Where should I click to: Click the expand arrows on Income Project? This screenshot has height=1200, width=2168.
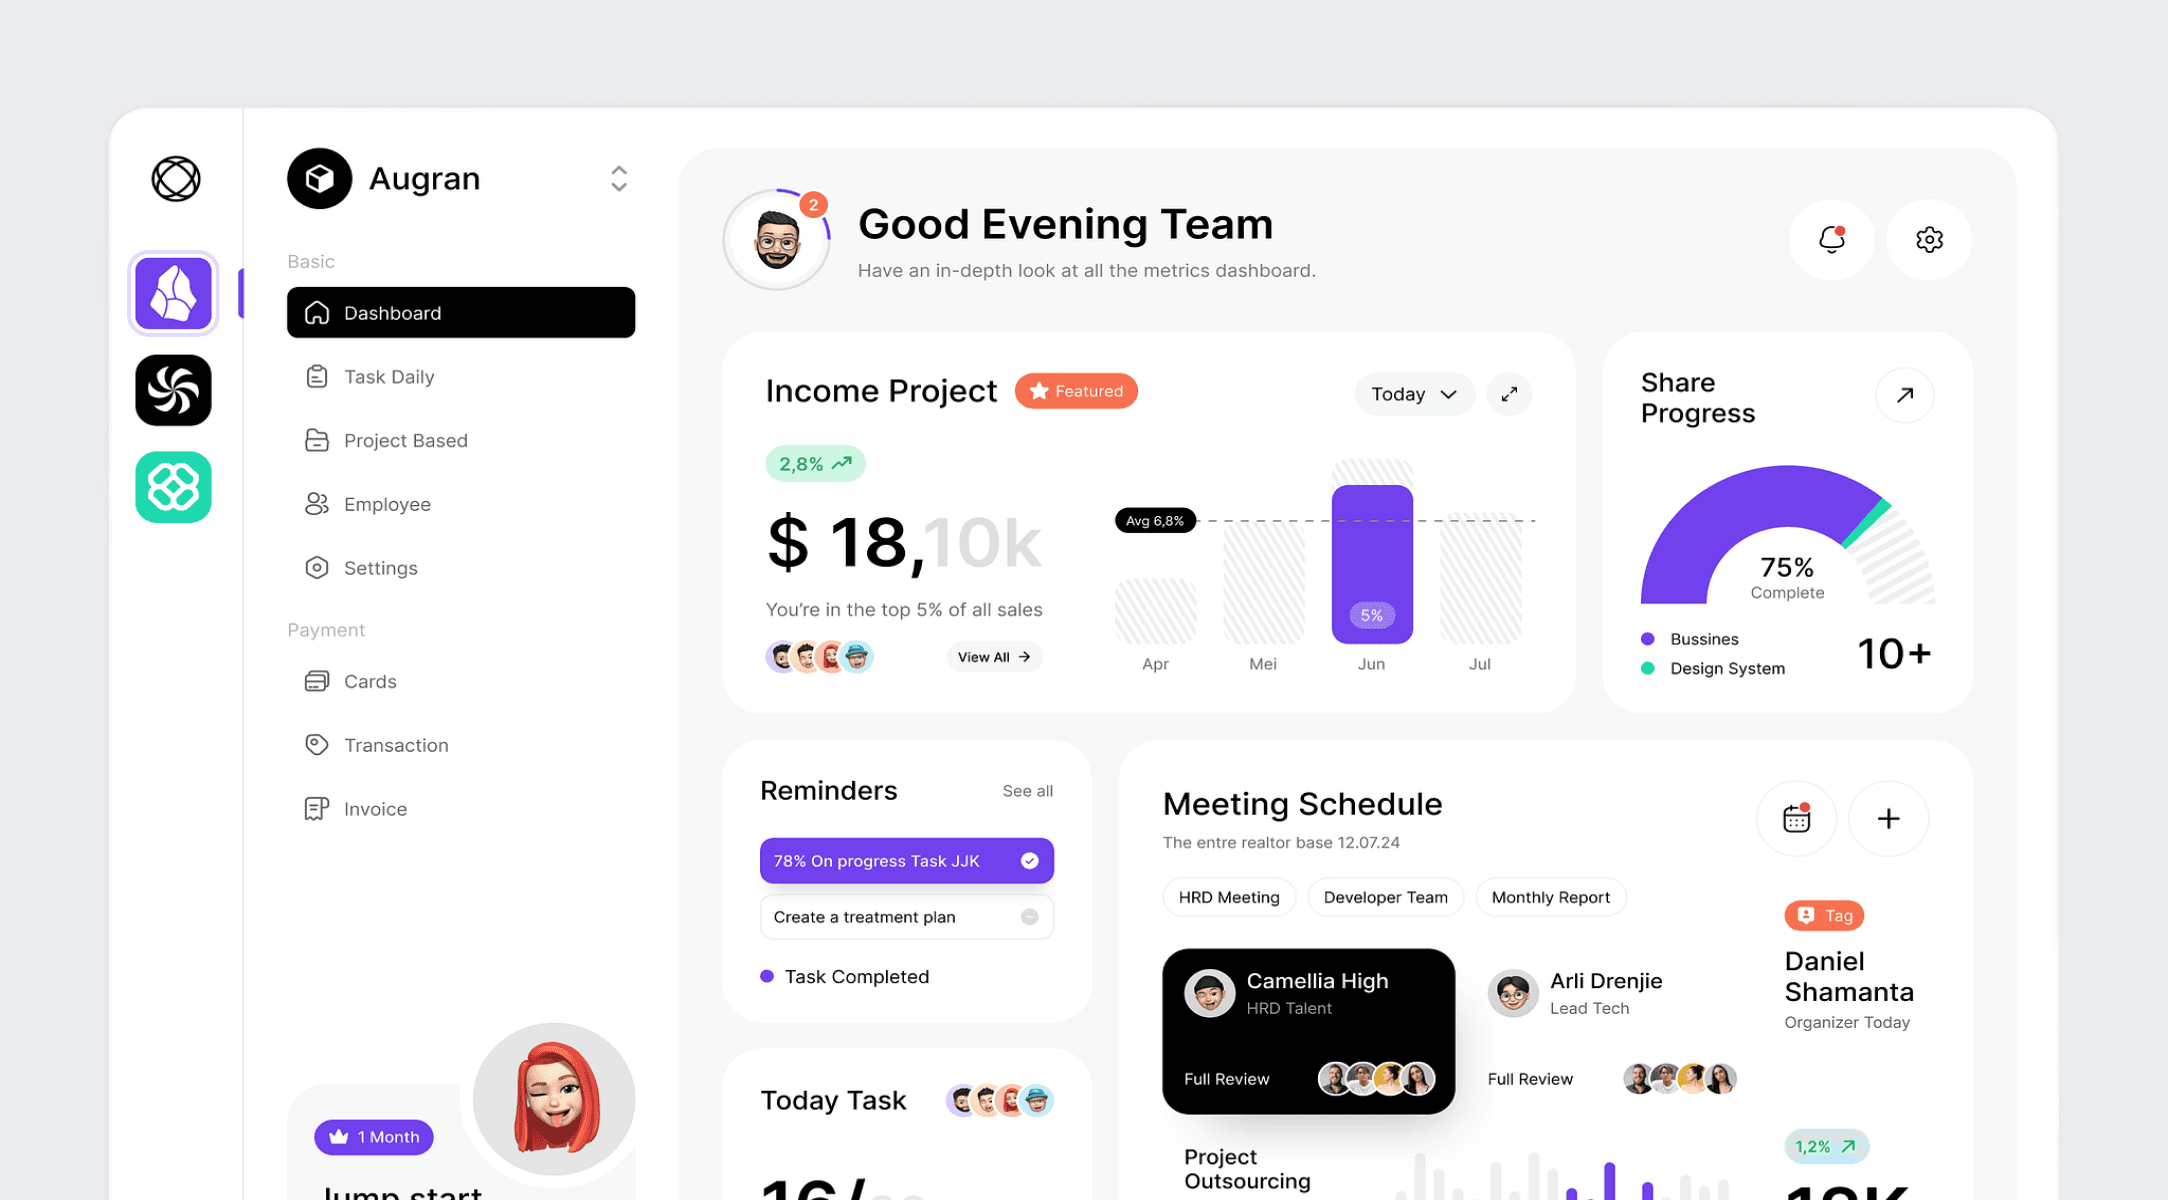(1509, 394)
